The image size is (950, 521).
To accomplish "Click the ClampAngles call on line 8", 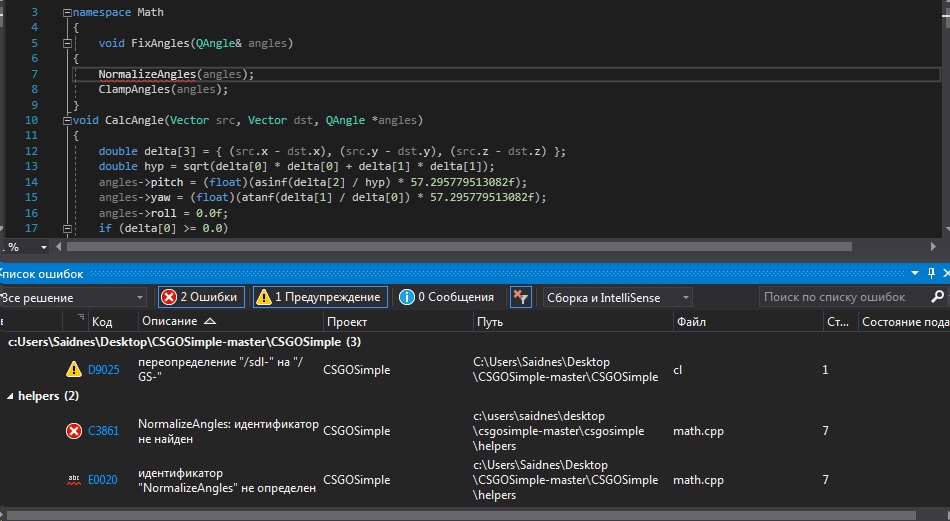I will [135, 90].
